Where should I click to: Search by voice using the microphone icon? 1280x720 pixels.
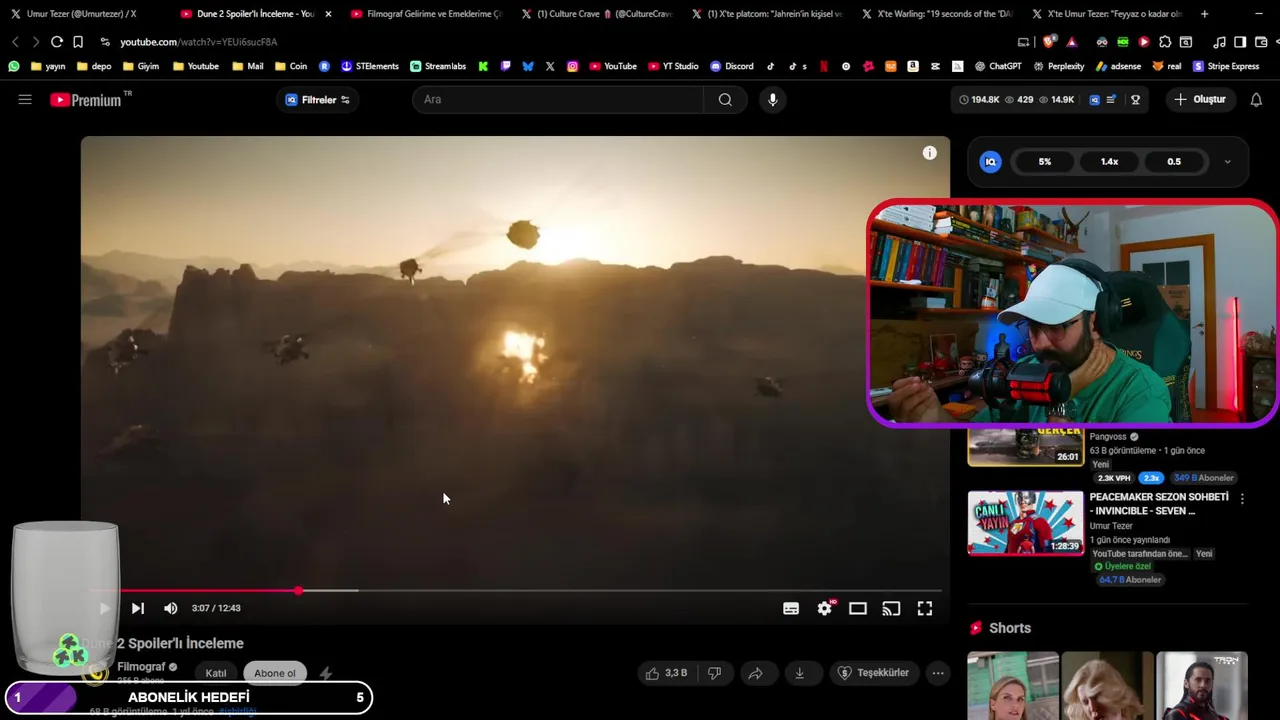(x=772, y=99)
